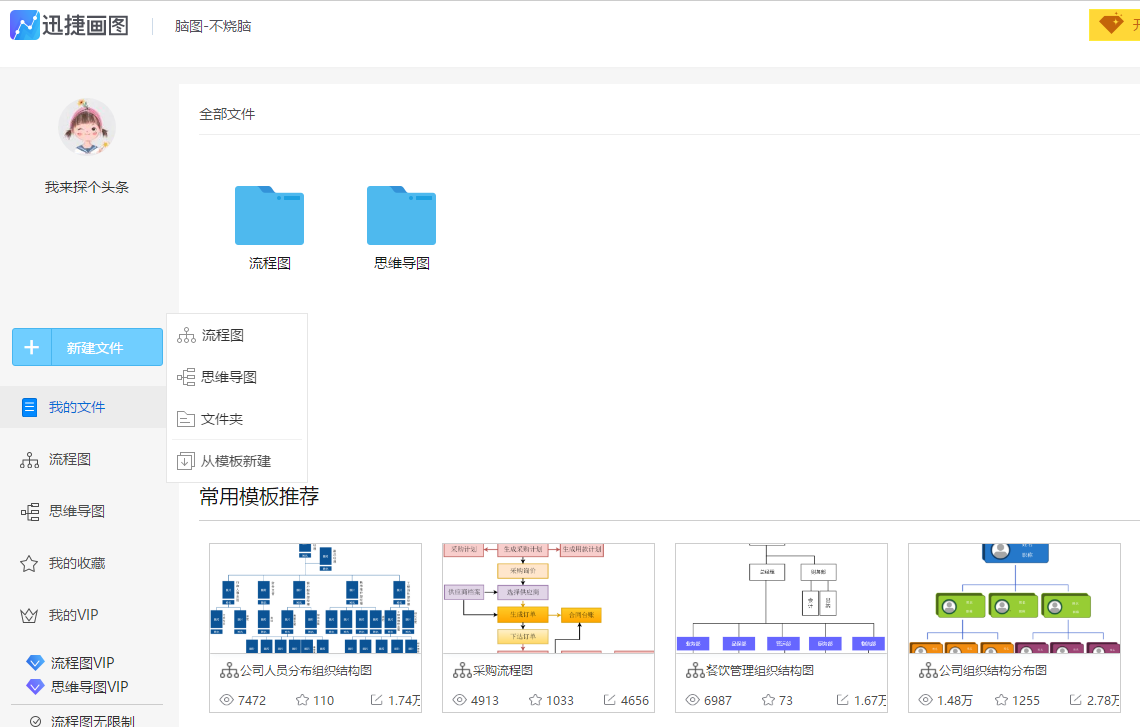Click the VIP banner at top right
Image resolution: width=1140 pixels, height=727 pixels.
[x=1113, y=25]
